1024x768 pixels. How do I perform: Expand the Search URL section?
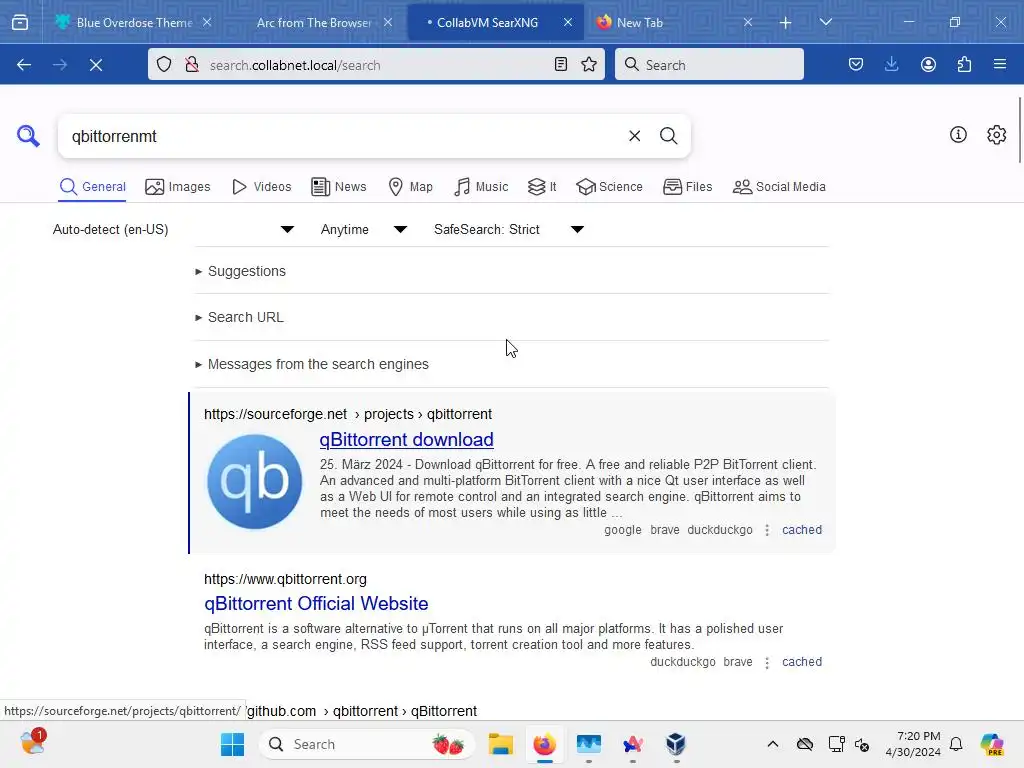pos(239,317)
